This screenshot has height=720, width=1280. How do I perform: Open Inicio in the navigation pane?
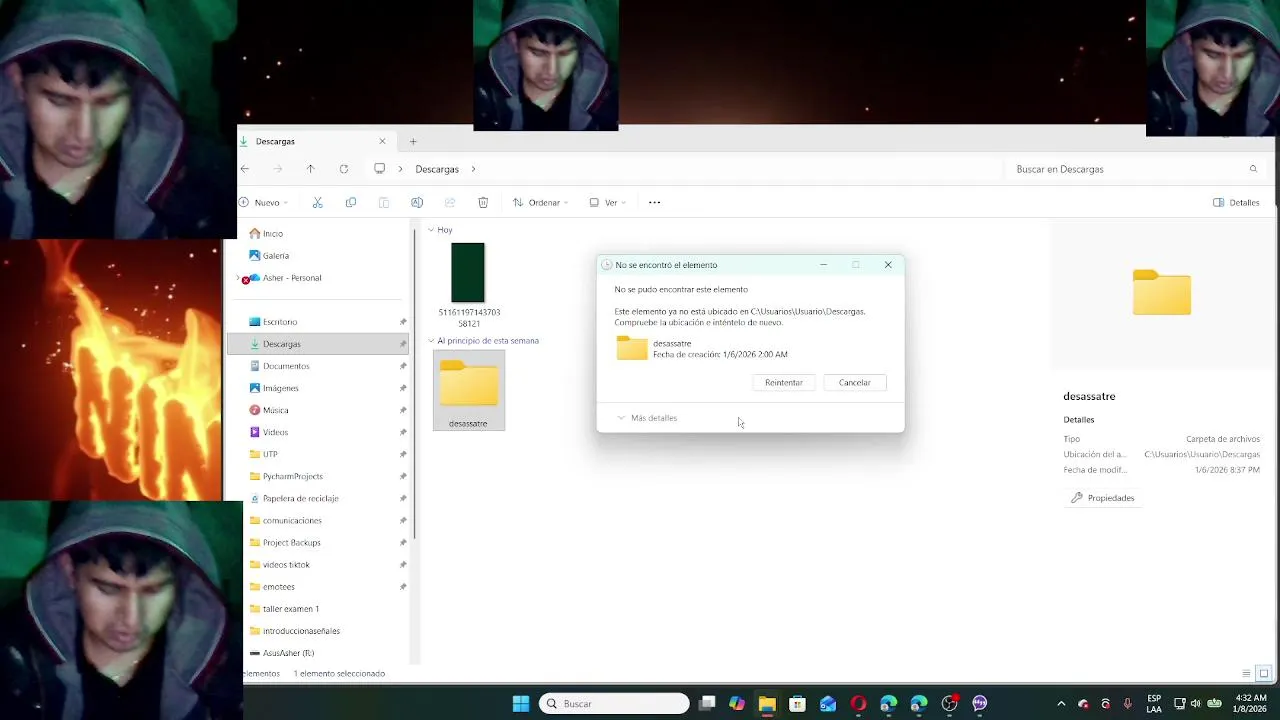tap(272, 233)
